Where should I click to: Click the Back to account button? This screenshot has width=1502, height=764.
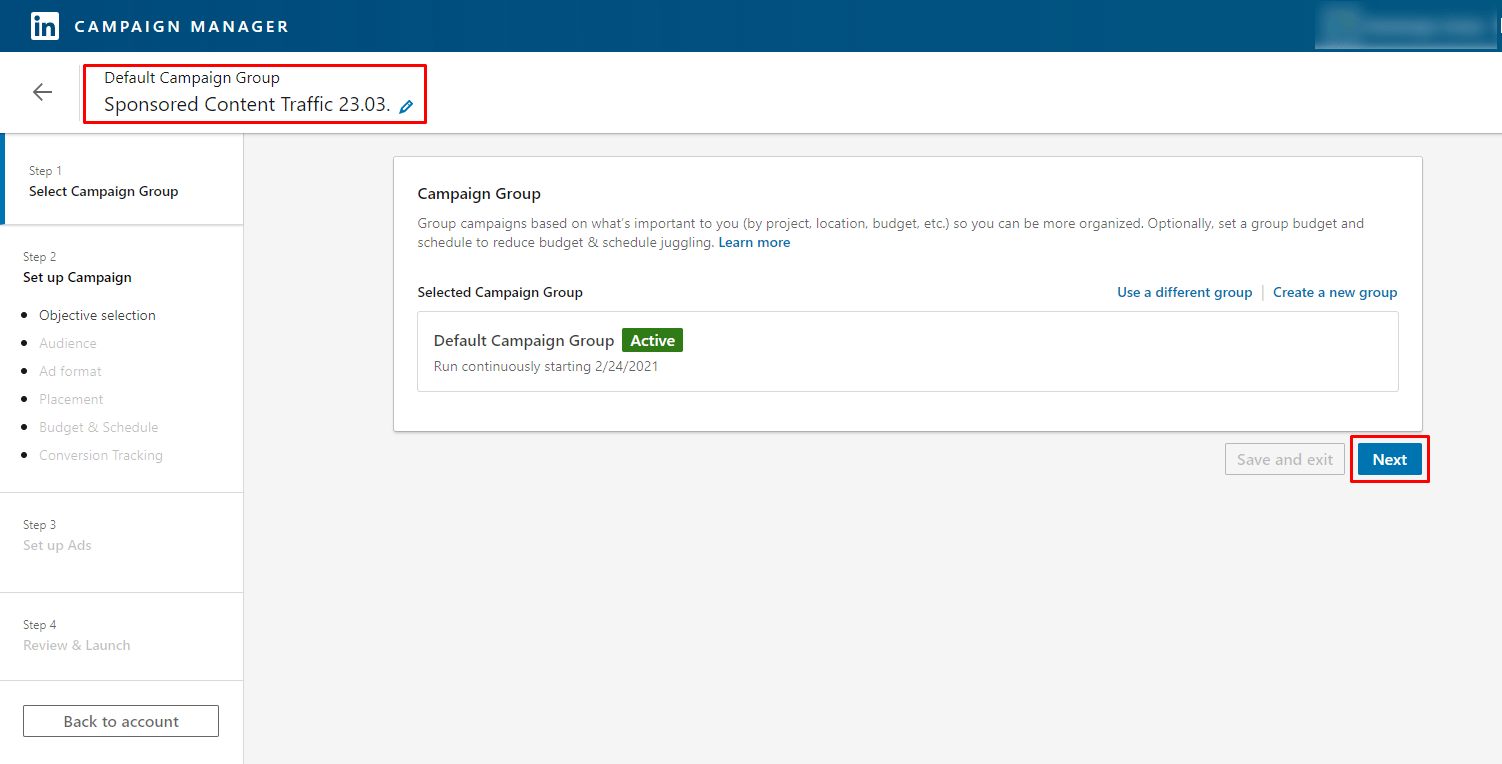(121, 722)
